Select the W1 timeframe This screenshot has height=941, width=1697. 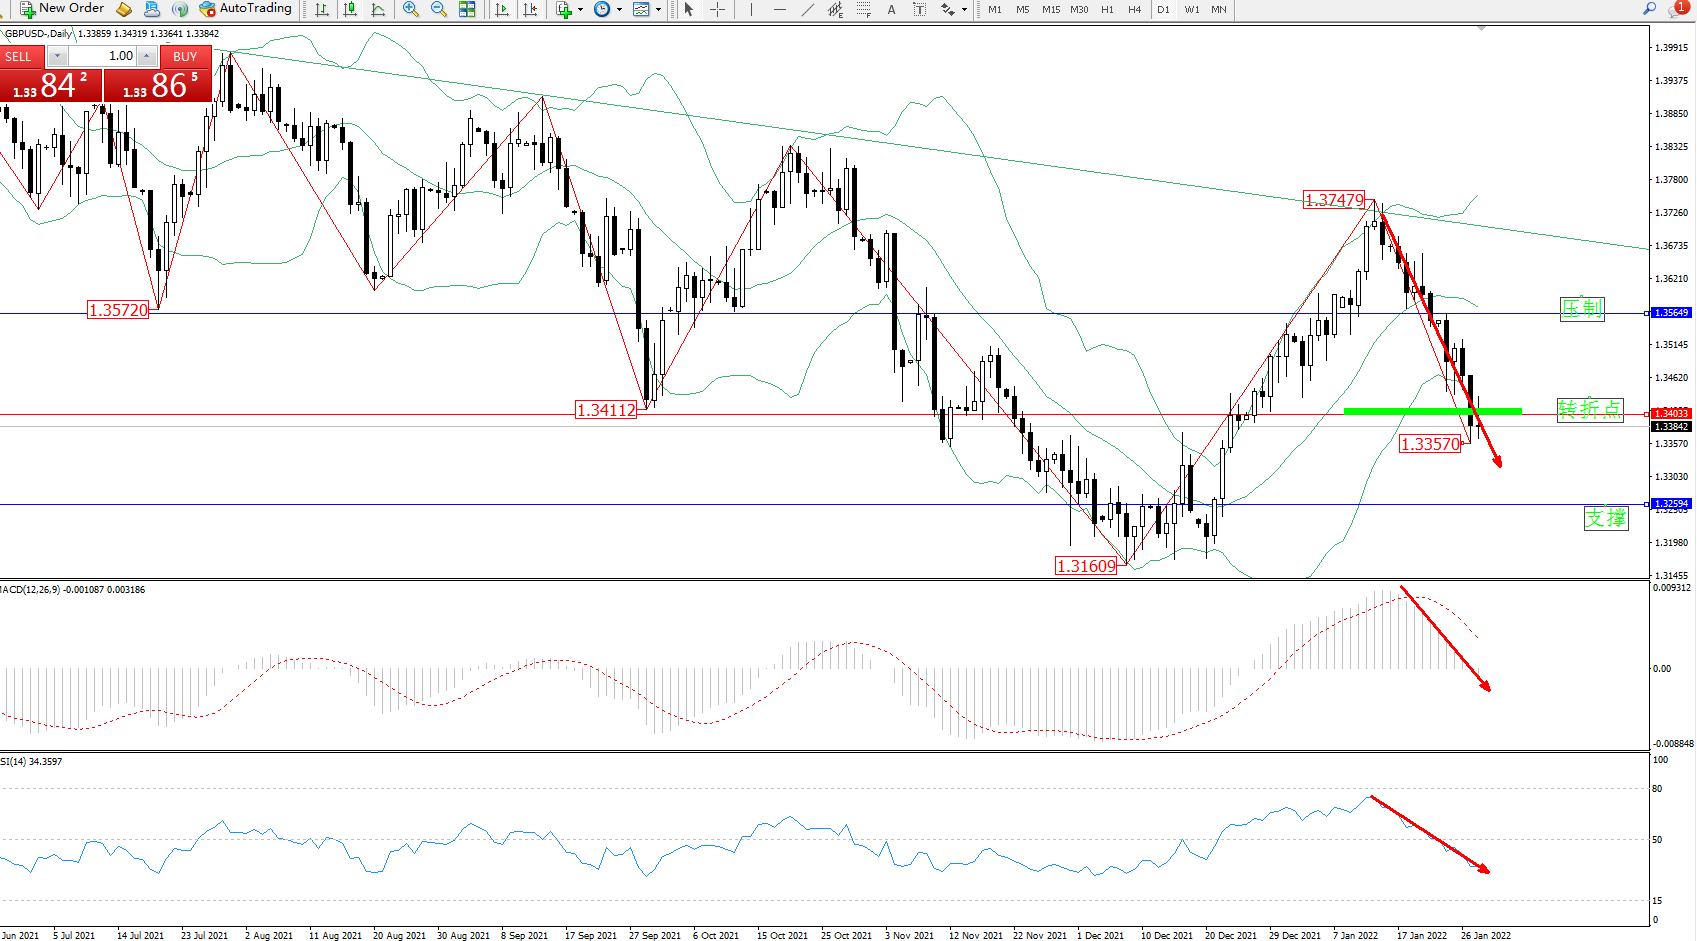[1191, 9]
